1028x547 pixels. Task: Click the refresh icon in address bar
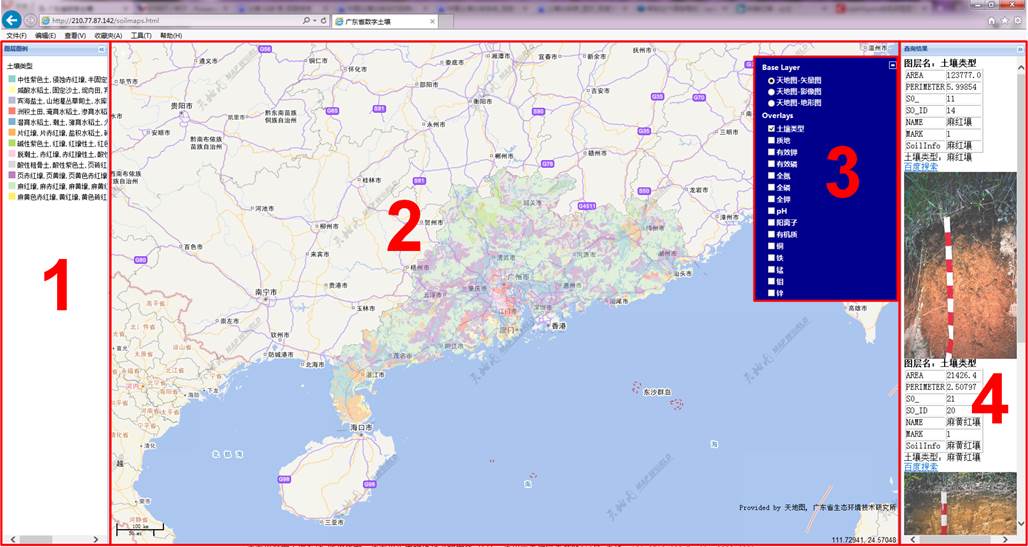(325, 20)
